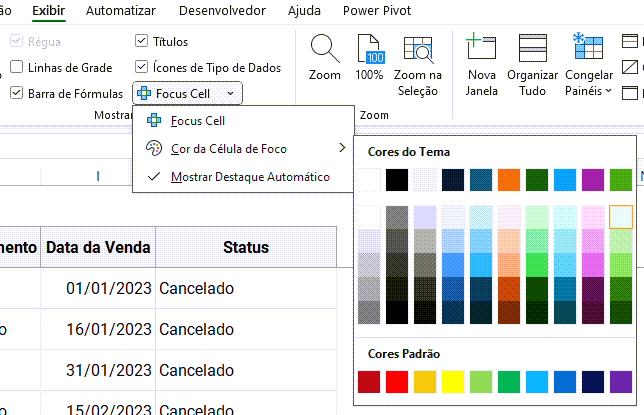Uncheck the Barra de Fórmulas checkbox
This screenshot has width=644, height=415.
click(17, 93)
